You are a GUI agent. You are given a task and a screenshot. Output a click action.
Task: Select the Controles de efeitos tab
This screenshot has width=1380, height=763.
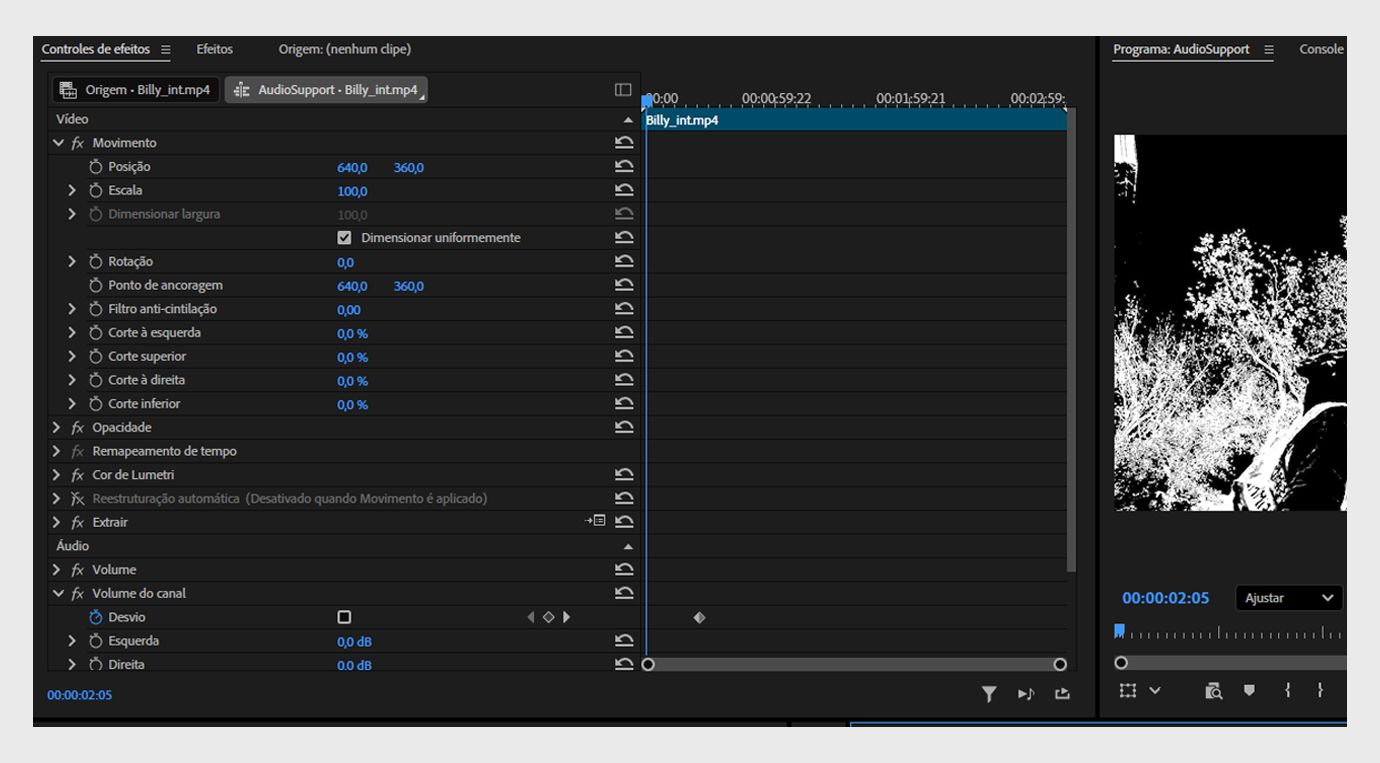[96, 49]
